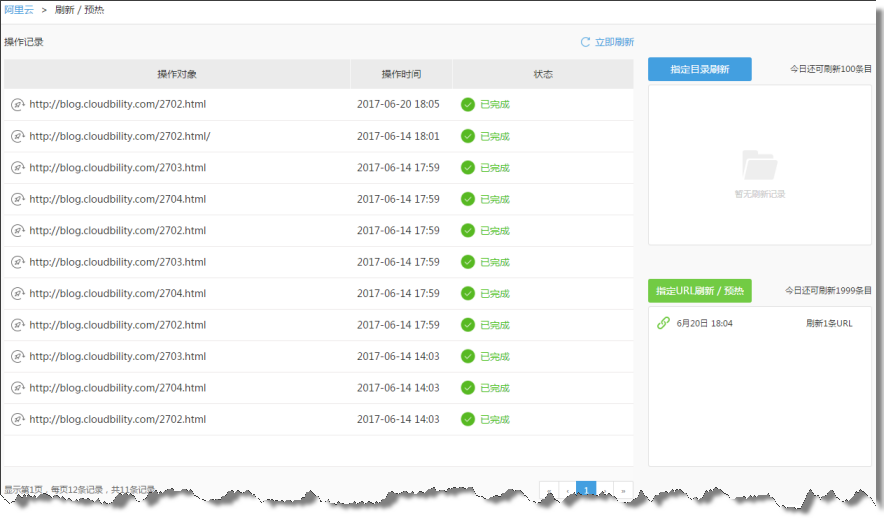Click the URL icon in the last table row

tap(17, 419)
